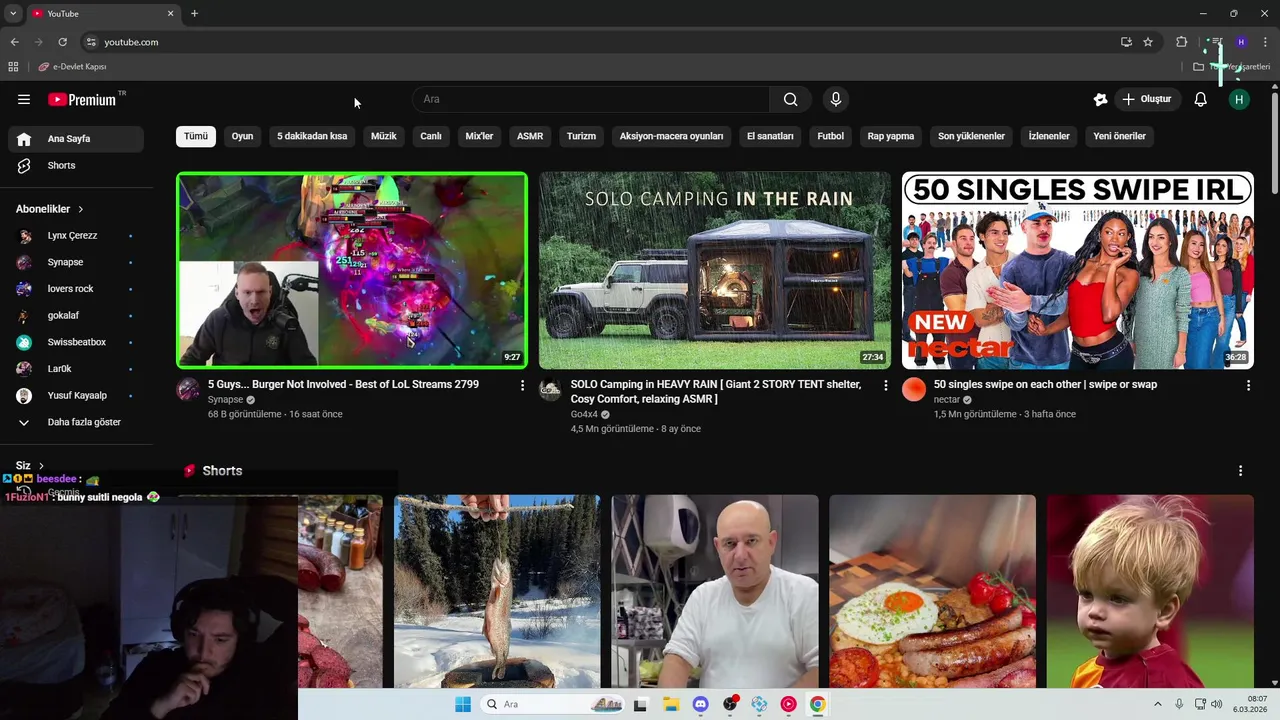Open the breakfast plate Shorts thumbnail

coord(932,591)
